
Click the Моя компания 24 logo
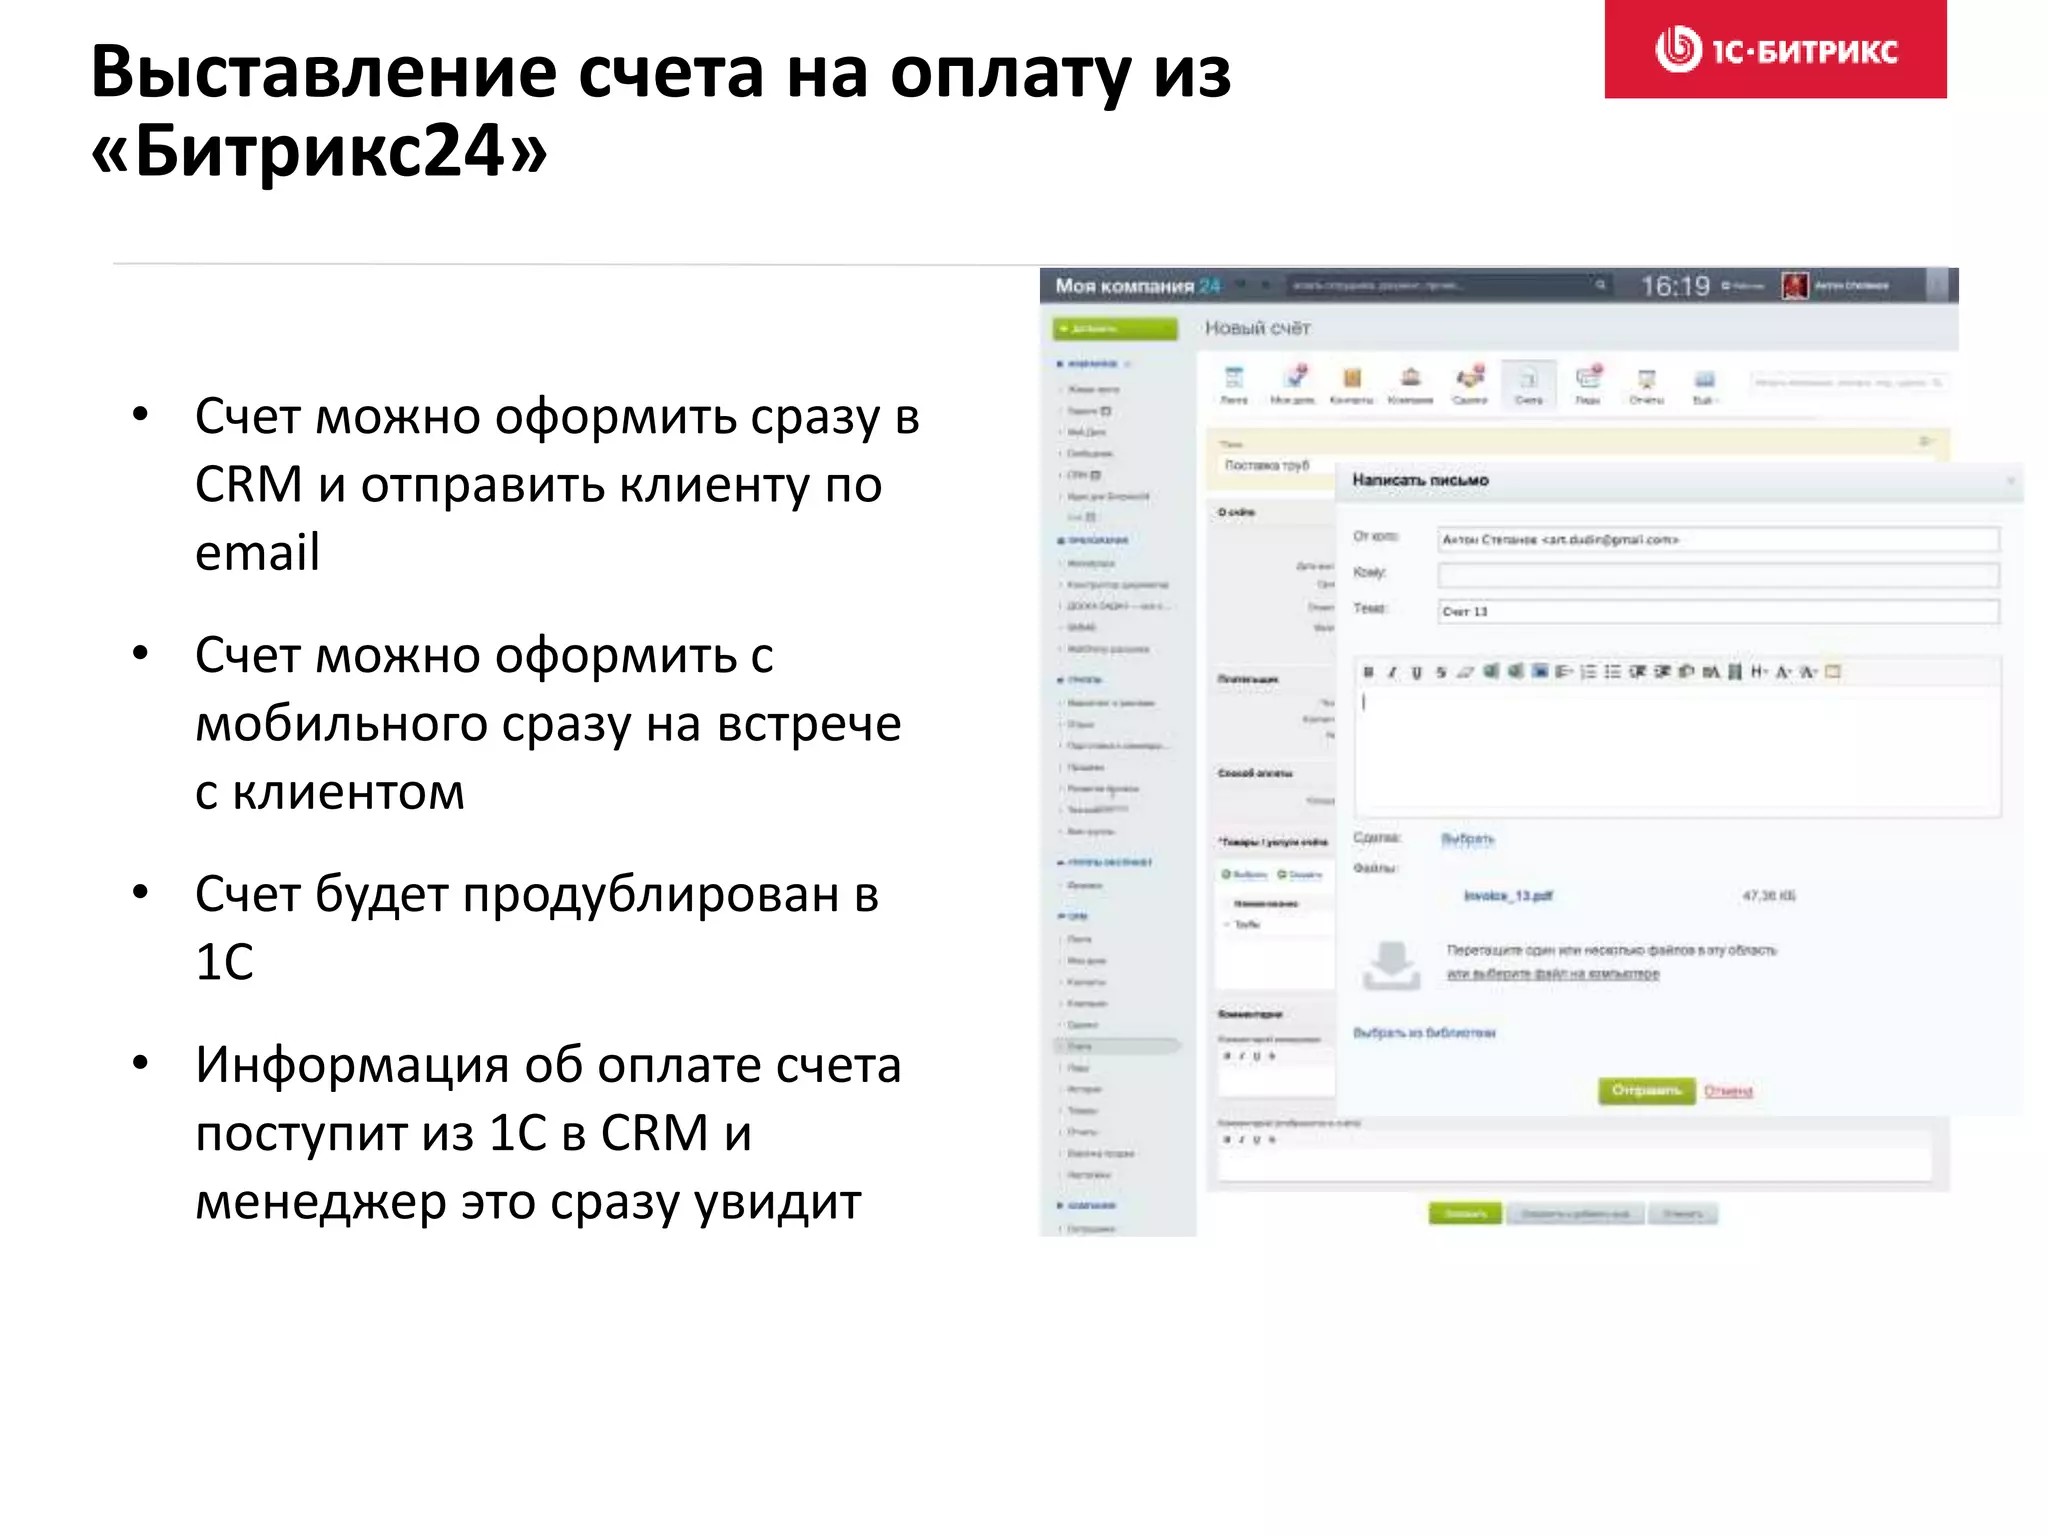point(1138,286)
